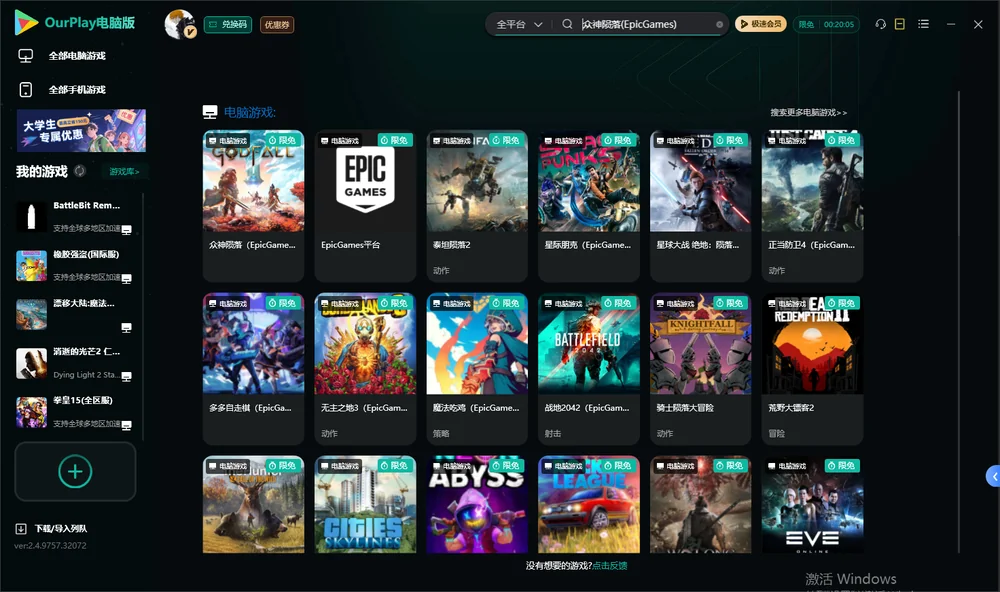The width and height of the screenshot is (1000, 592).
Task: Click the yellow note icon in title bar
Action: tap(900, 24)
